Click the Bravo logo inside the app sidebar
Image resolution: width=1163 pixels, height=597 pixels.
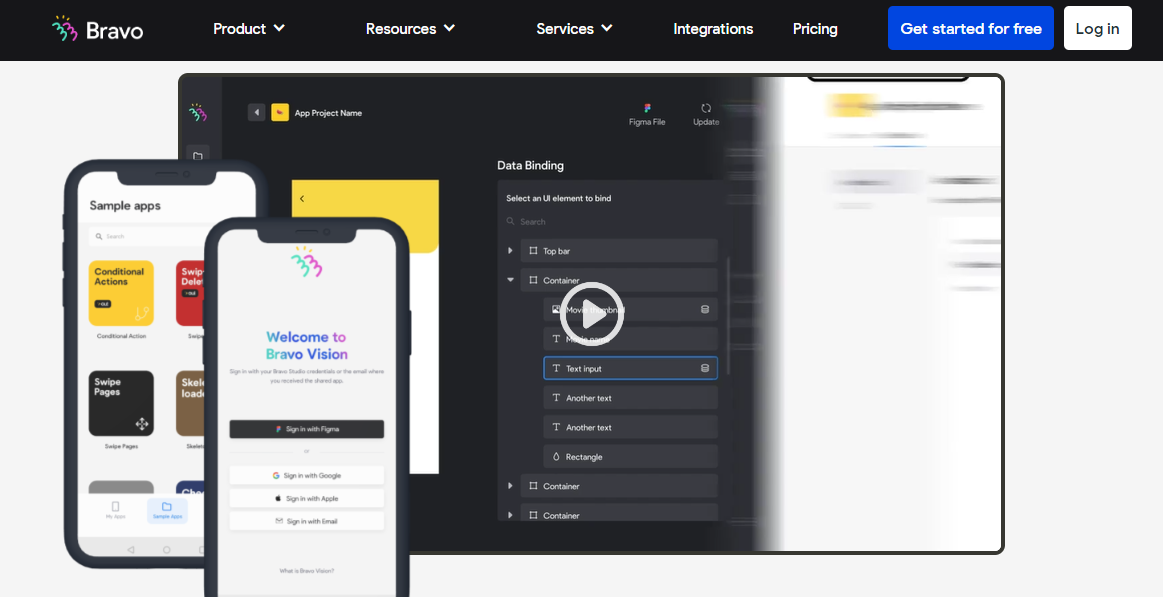coord(197,112)
